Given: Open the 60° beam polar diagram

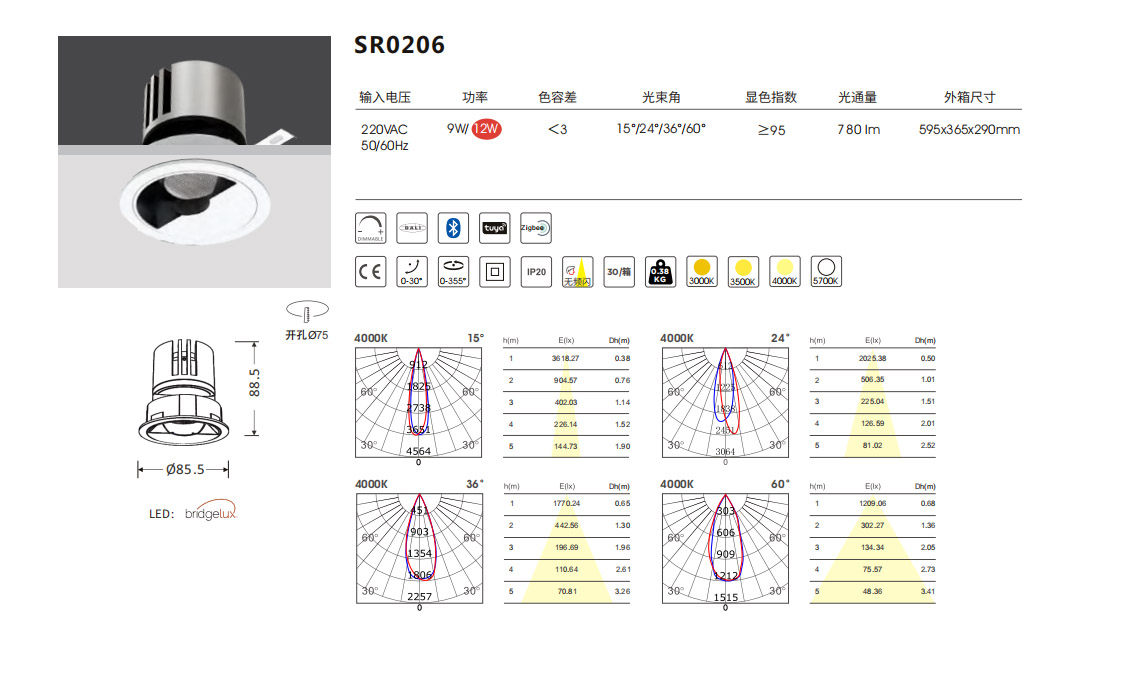Looking at the screenshot, I should (x=725, y=548).
